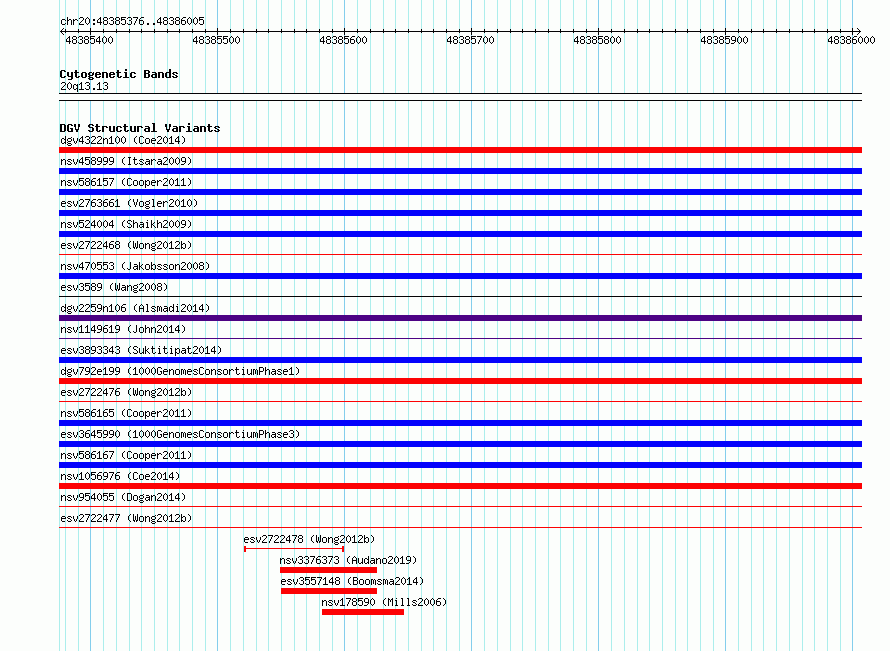Screen dimensions: 890x651
Task: Open nsv586165 (Cooper2011) variant
Action: [126, 413]
